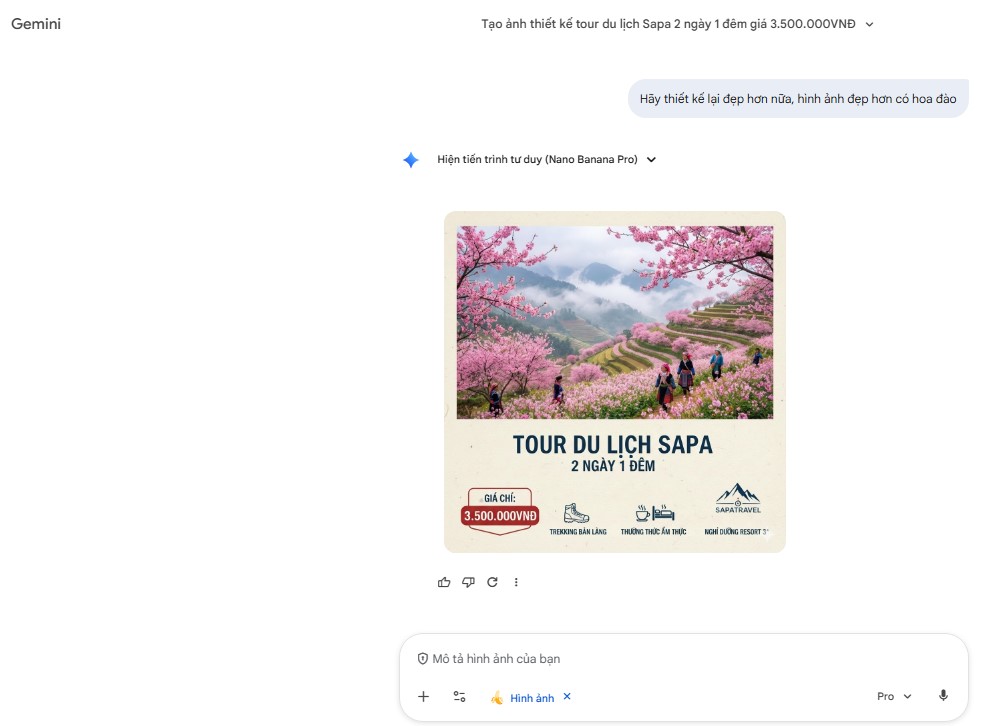Regenerate the response with redo icon
997x726 pixels.
click(492, 582)
